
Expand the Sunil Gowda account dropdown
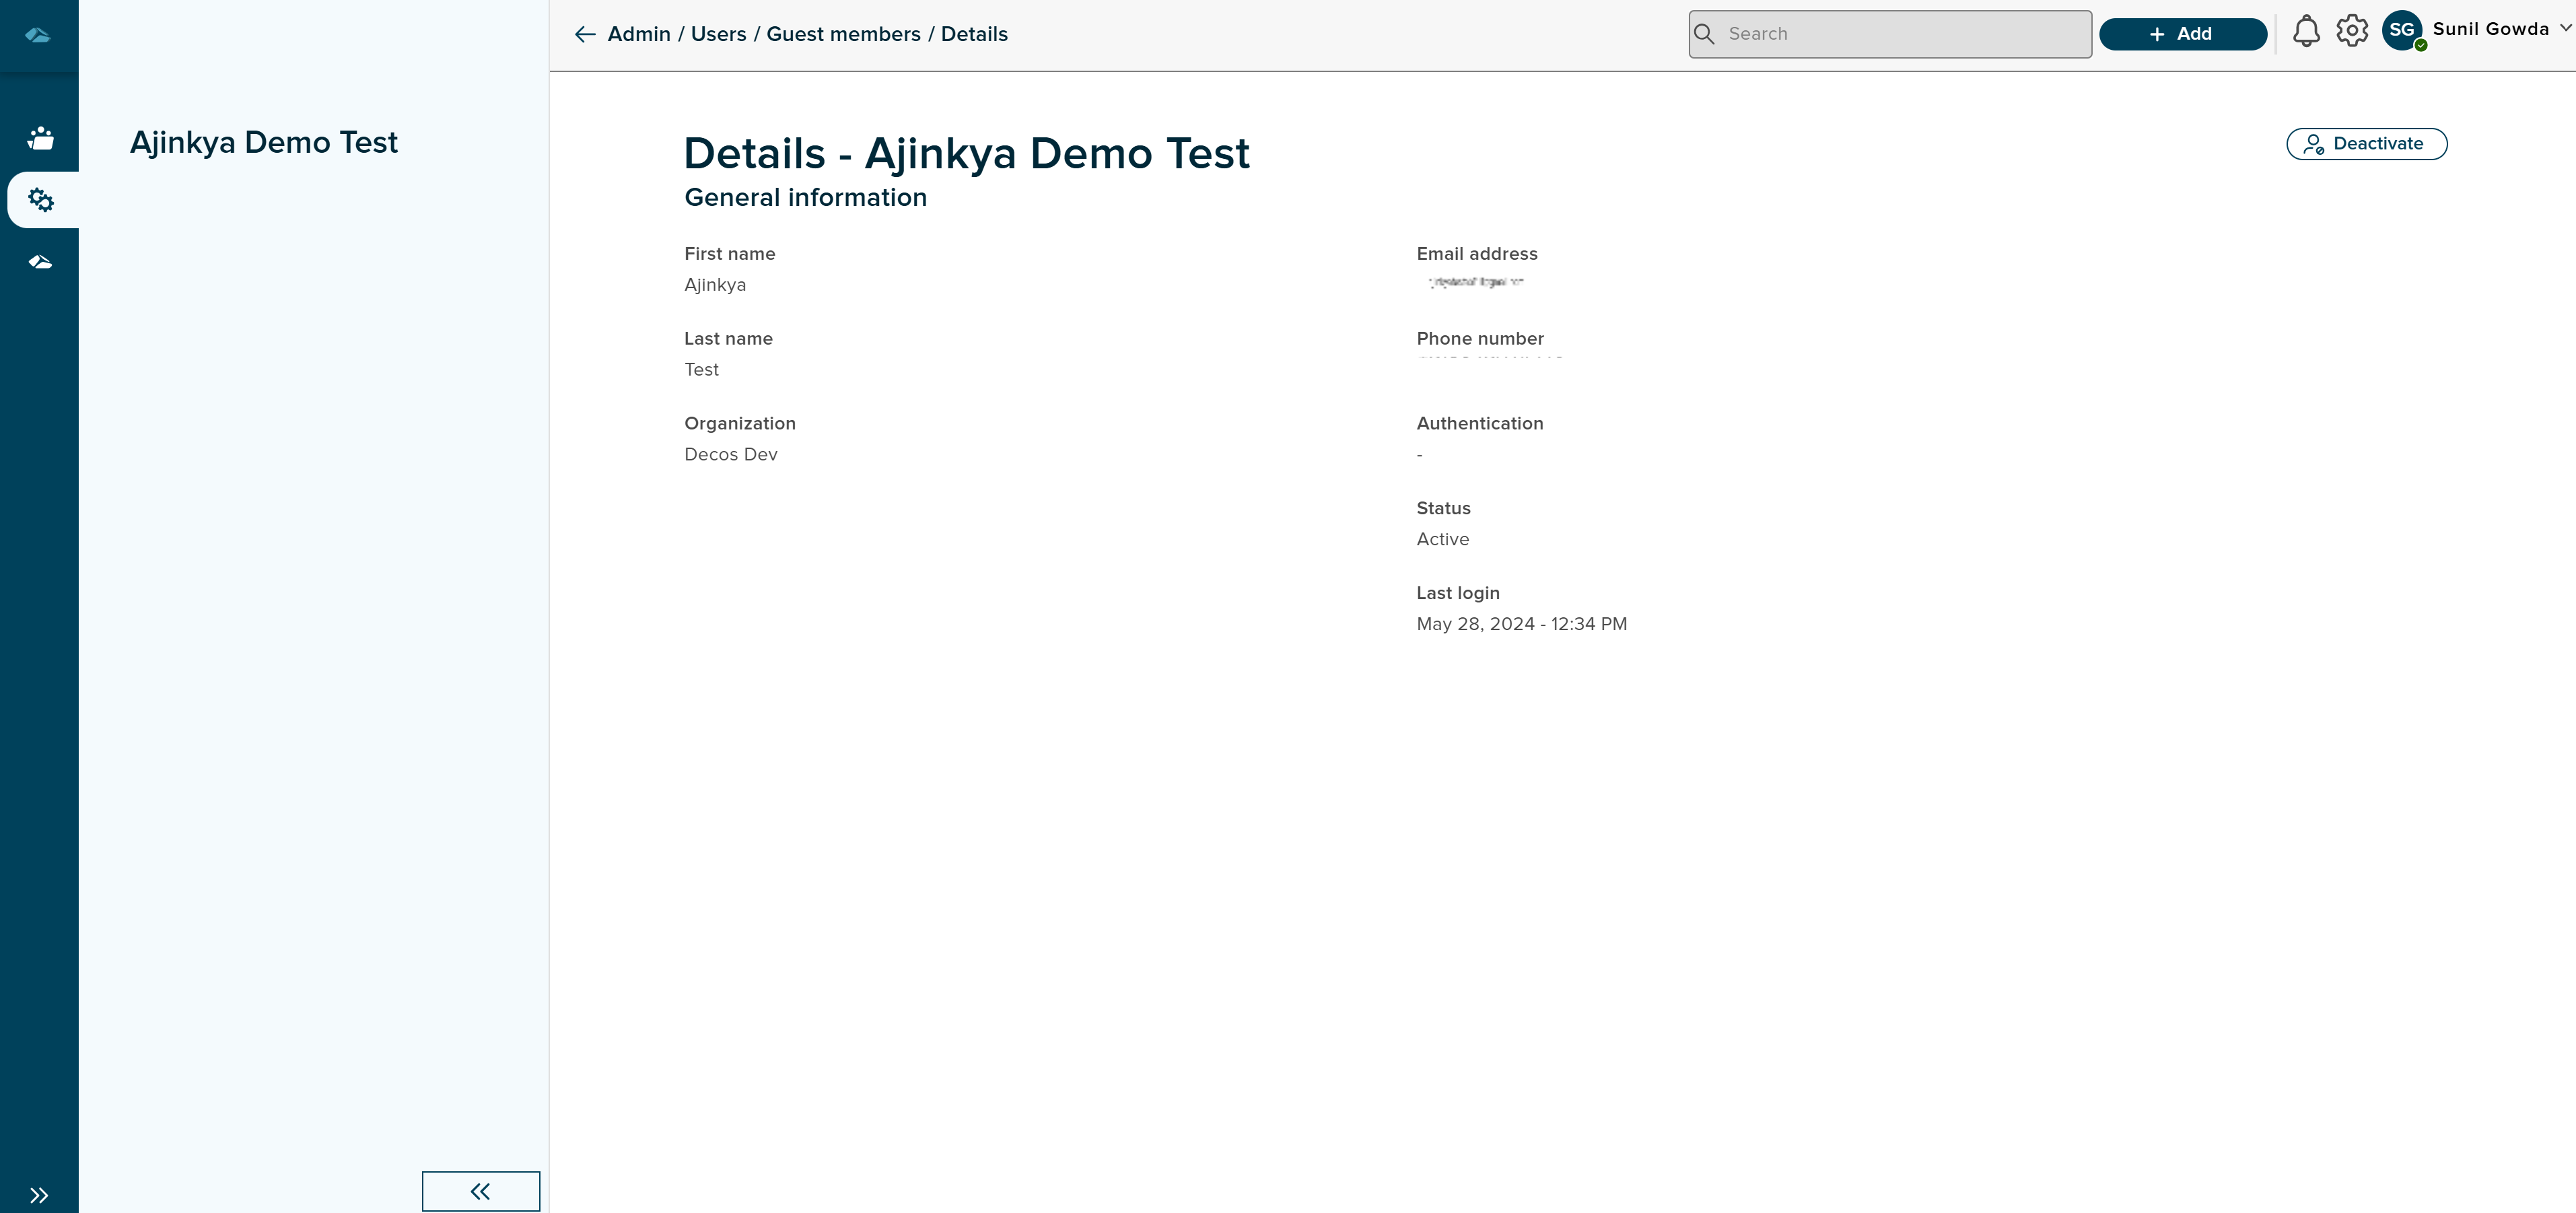(x=2565, y=28)
